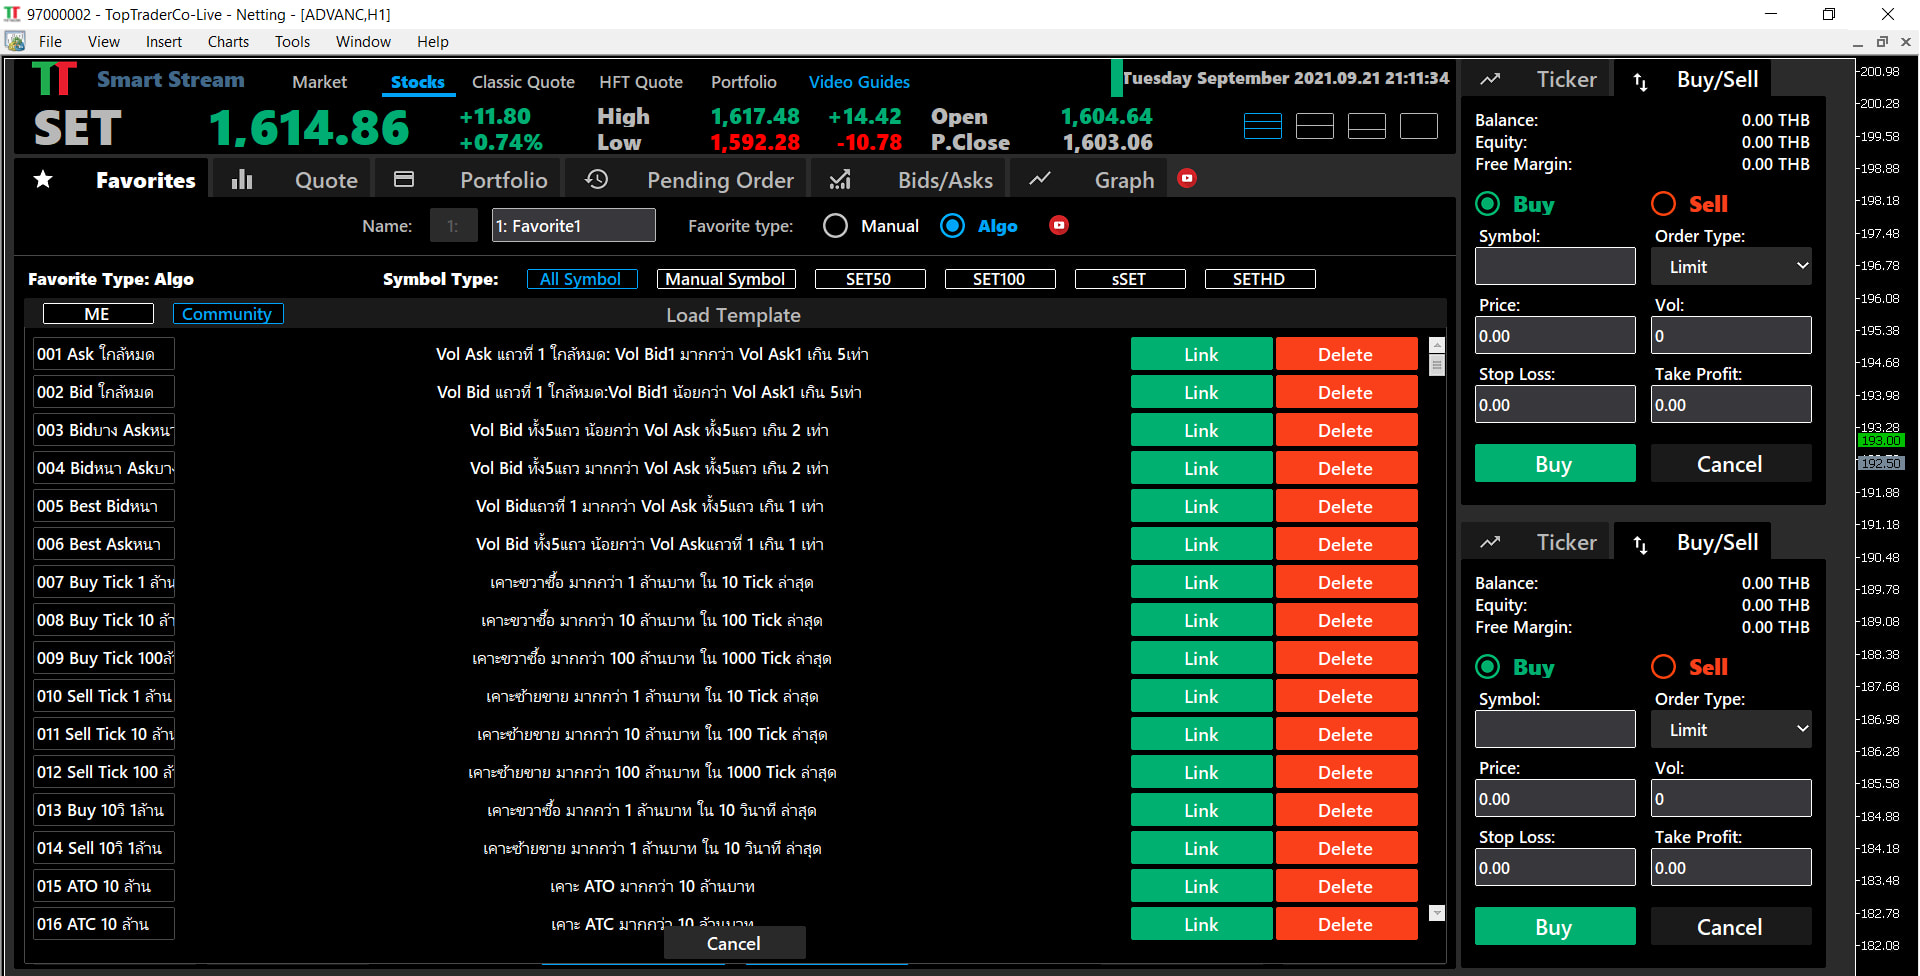Click the application icon in the menu bar
Screen dimensions: 1920x976
coord(15,41)
